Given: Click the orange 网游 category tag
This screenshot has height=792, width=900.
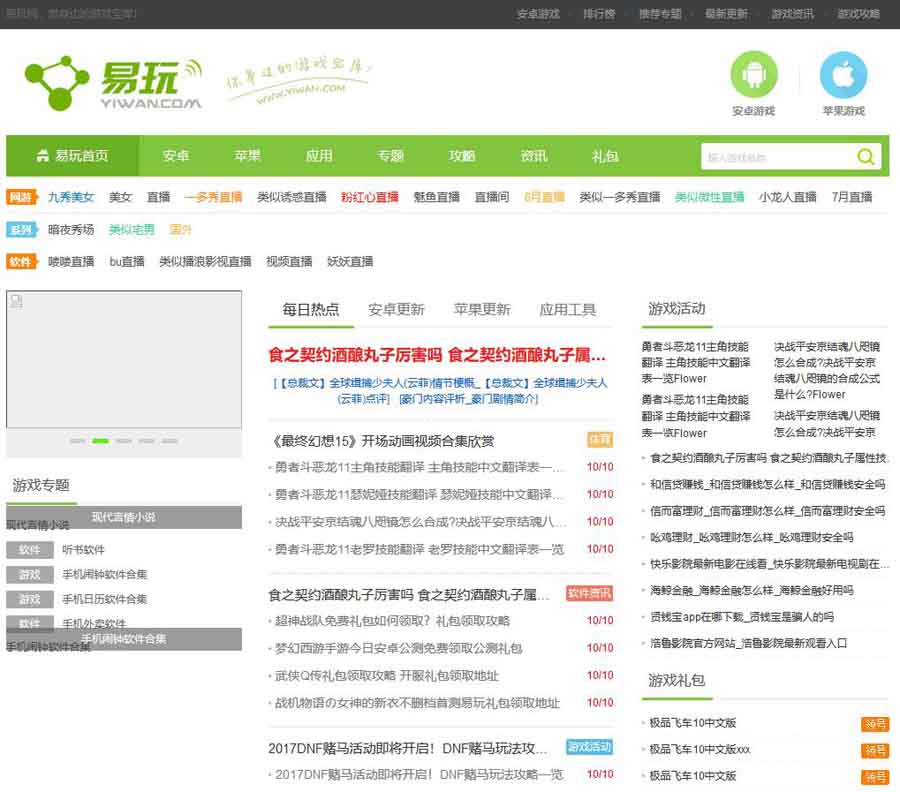Looking at the screenshot, I should pyautogui.click(x=20, y=197).
